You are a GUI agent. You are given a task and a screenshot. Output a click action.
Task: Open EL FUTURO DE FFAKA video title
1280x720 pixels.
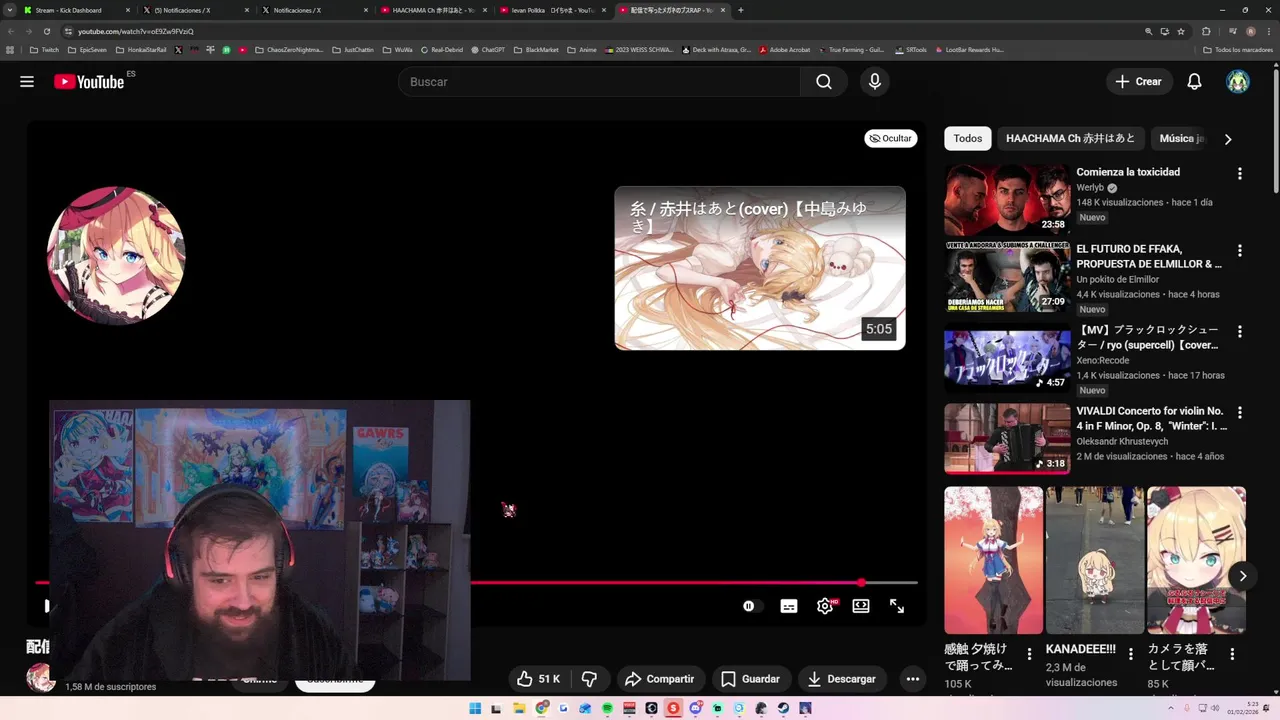[1149, 257]
